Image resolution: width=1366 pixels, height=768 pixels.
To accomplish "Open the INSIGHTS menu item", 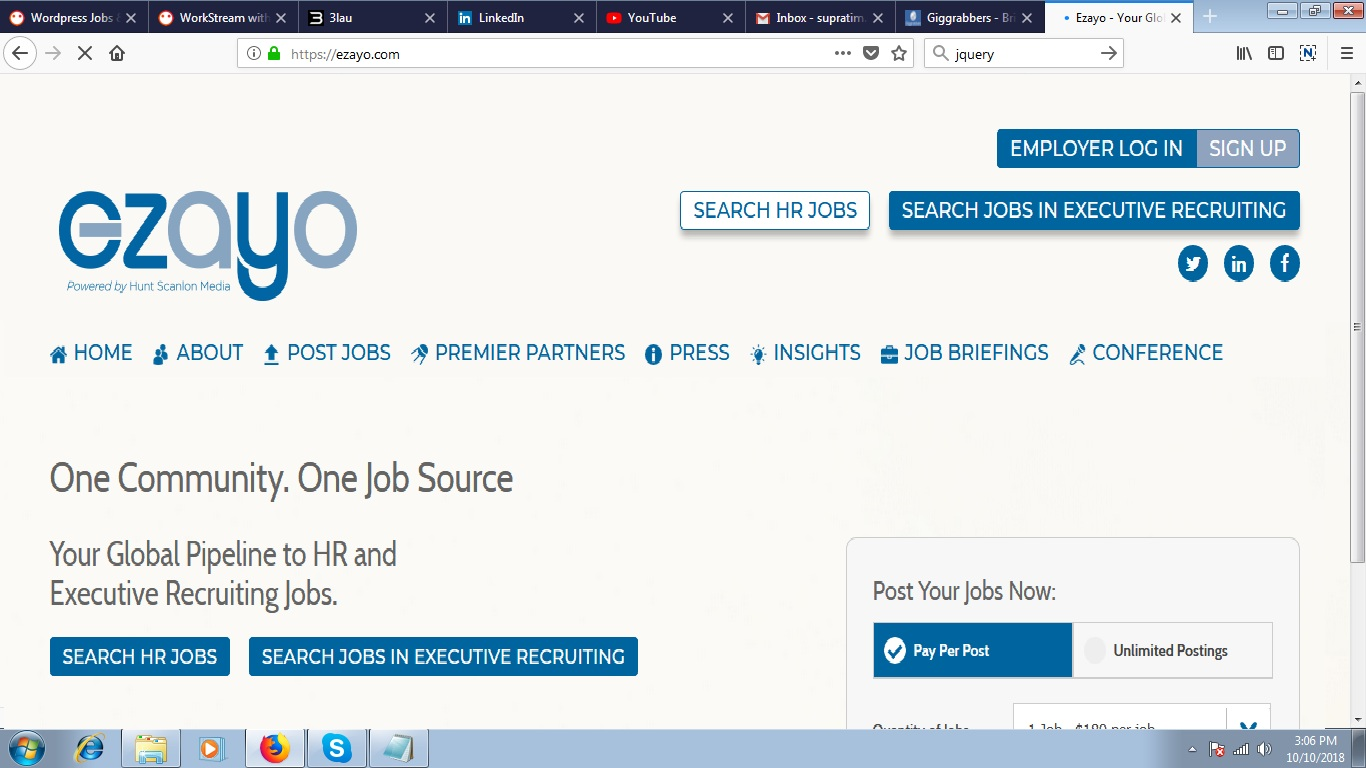I will 805,353.
